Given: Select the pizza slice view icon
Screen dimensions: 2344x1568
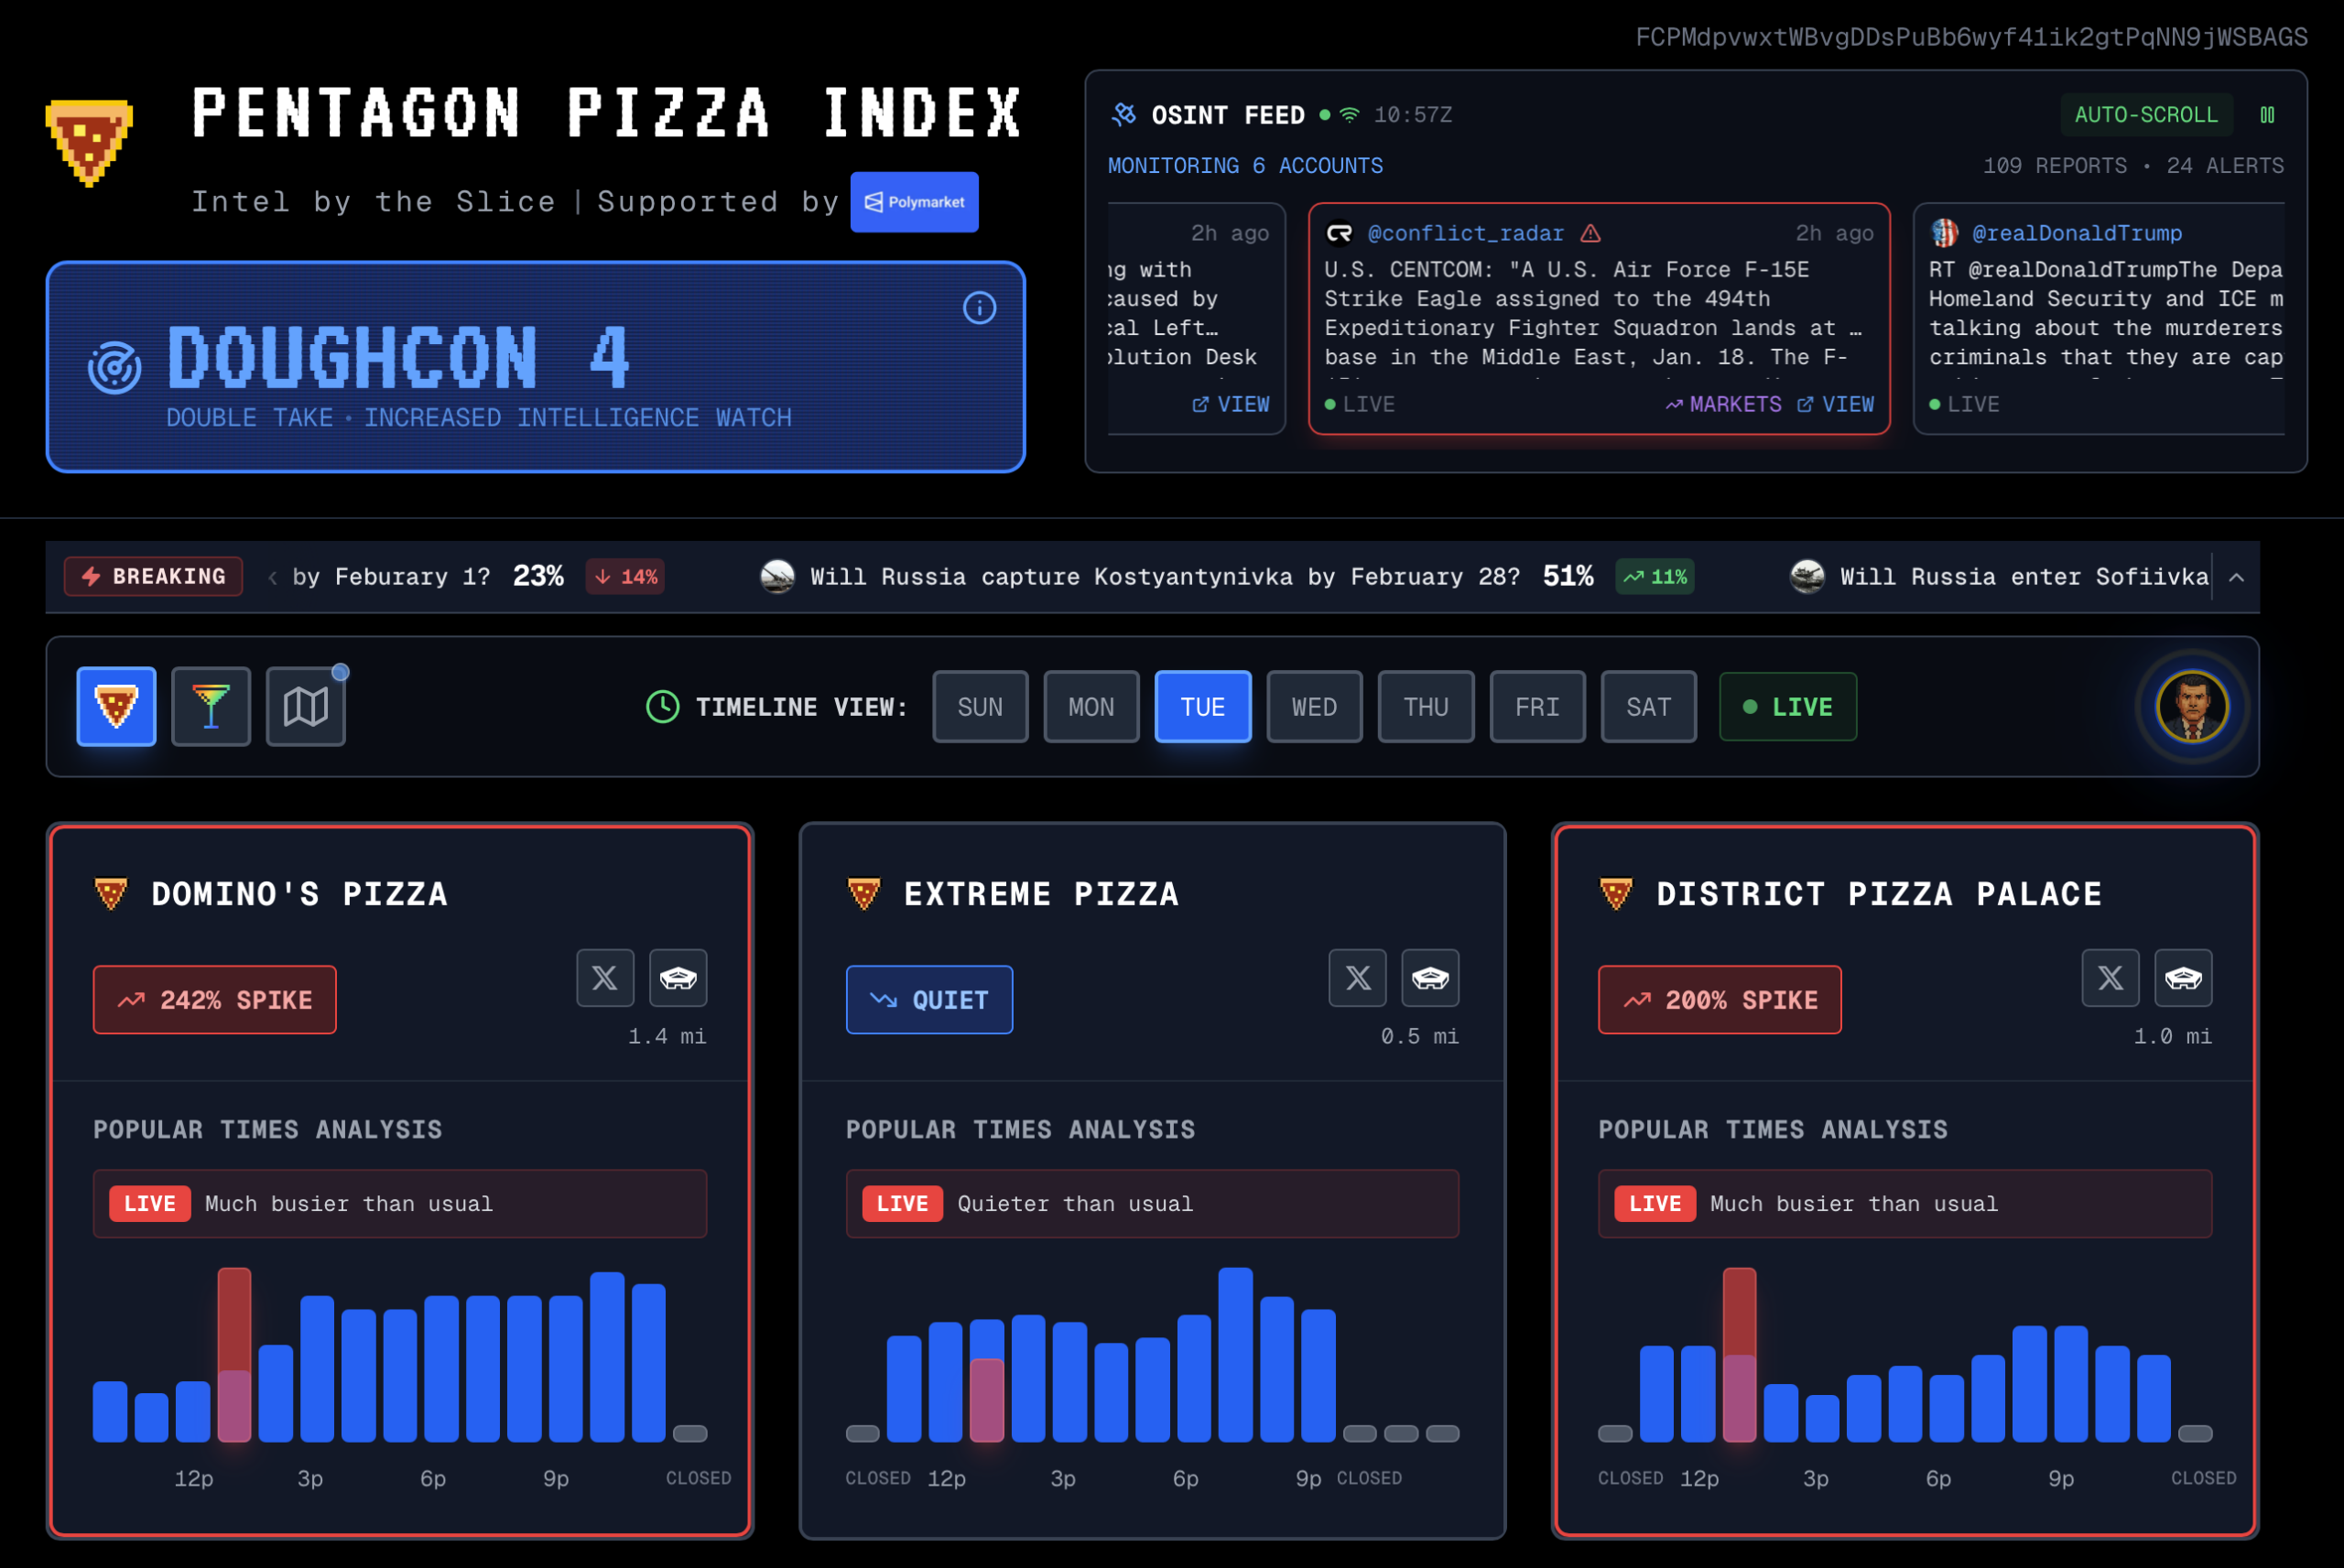Looking at the screenshot, I should (x=116, y=706).
